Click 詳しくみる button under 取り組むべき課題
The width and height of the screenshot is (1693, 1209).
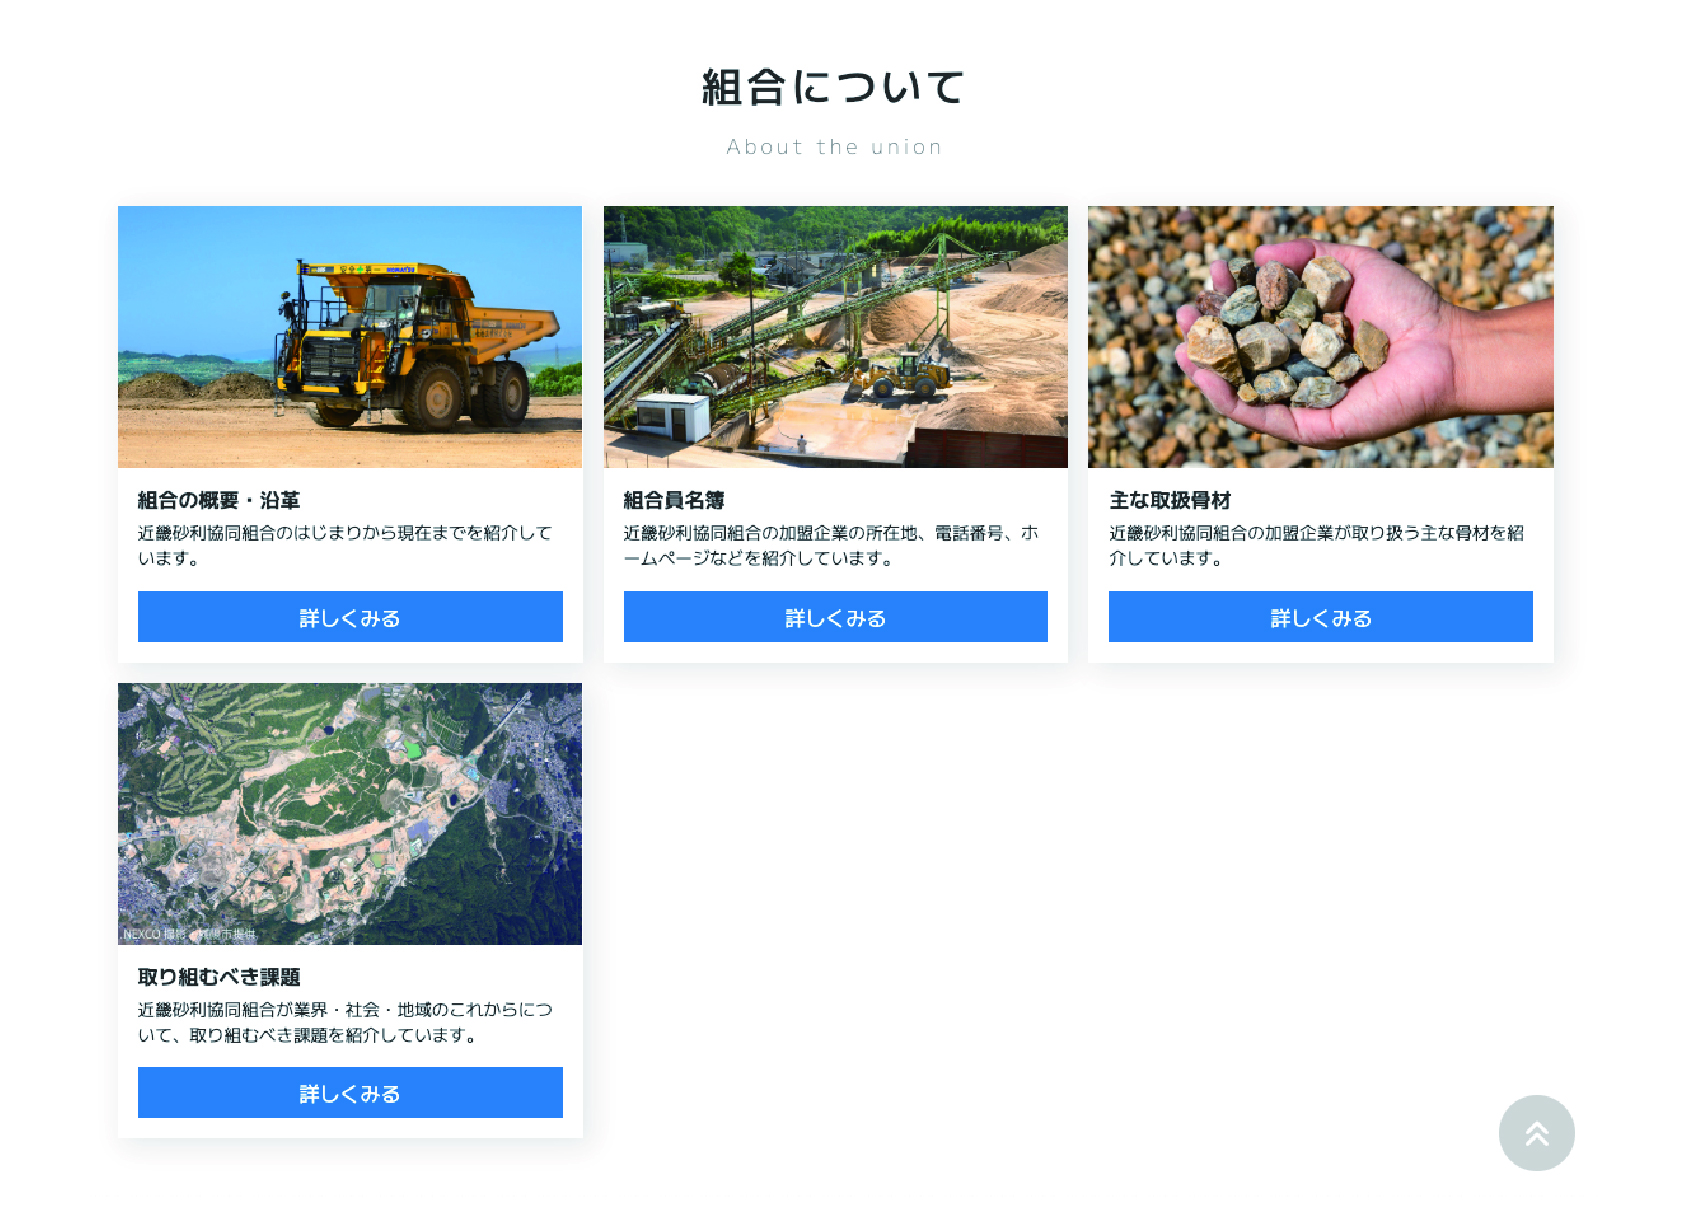(350, 1092)
